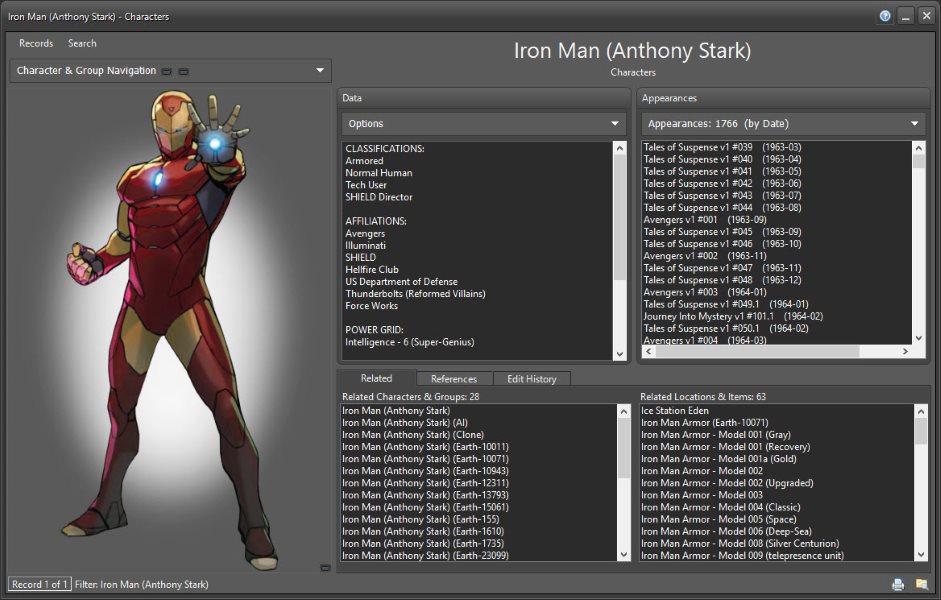The image size is (941, 600).
Task: Switch to the References tab
Action: coord(454,379)
